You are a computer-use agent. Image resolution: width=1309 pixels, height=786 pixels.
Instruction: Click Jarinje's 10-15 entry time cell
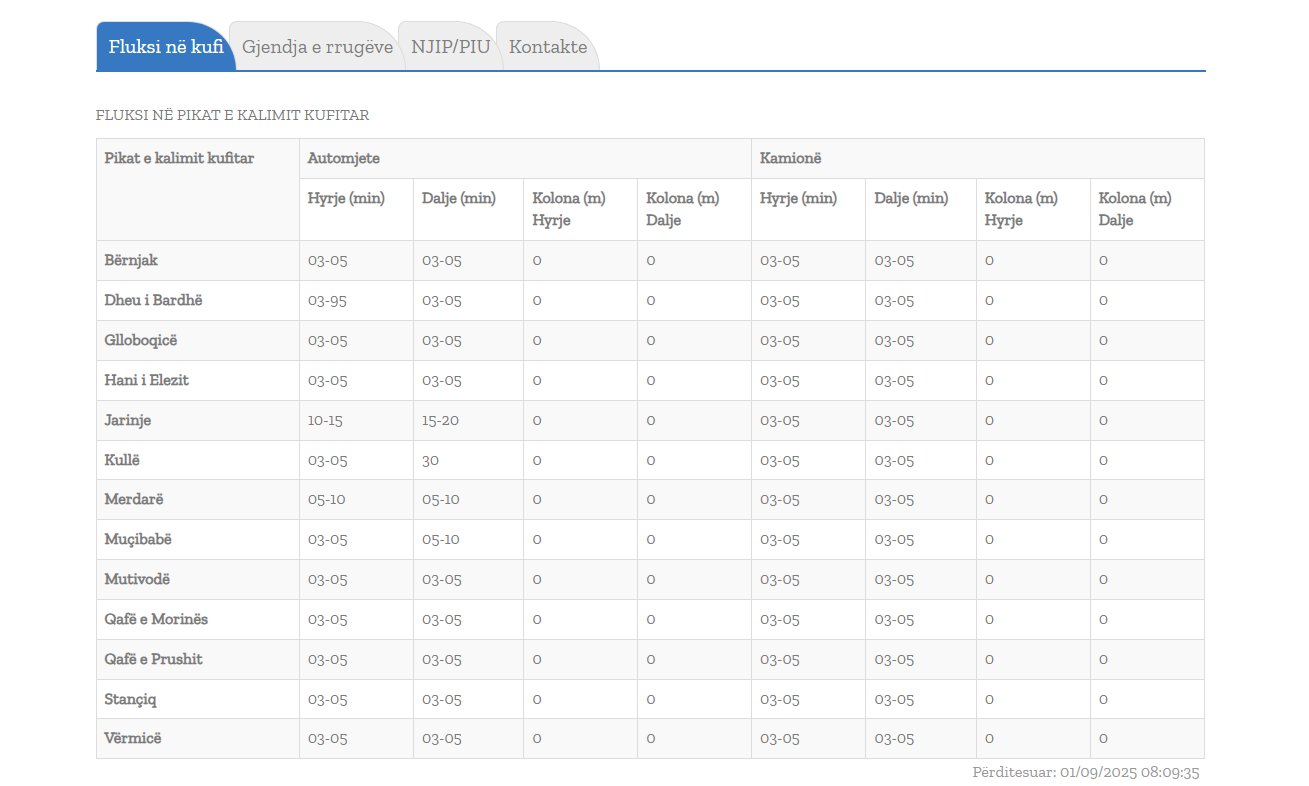[325, 420]
